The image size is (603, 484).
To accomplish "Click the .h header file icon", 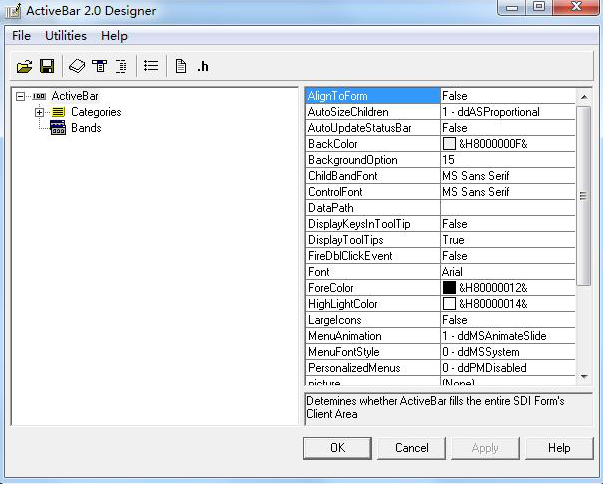I will click(202, 67).
